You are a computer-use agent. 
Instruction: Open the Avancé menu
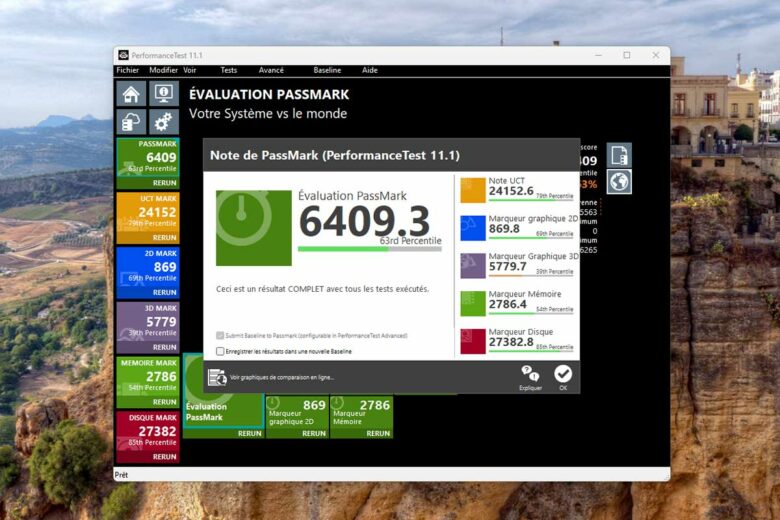(271, 70)
